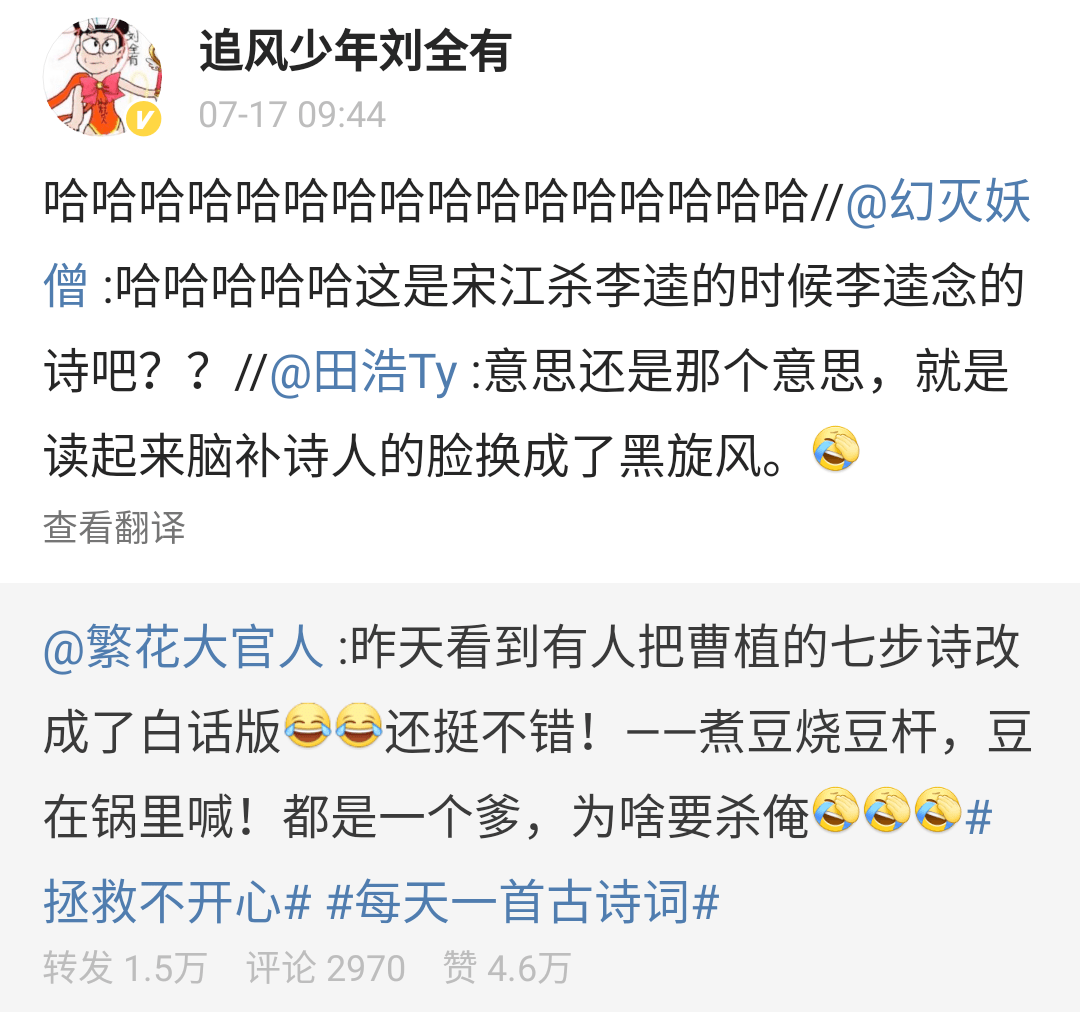Tap second laughing emoji before 还挺不错
This screenshot has width=1080, height=1012.
pyautogui.click(x=359, y=725)
